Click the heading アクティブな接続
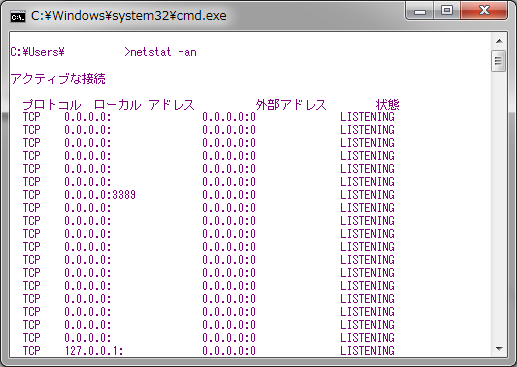The width and height of the screenshot is (517, 367). pos(58,79)
